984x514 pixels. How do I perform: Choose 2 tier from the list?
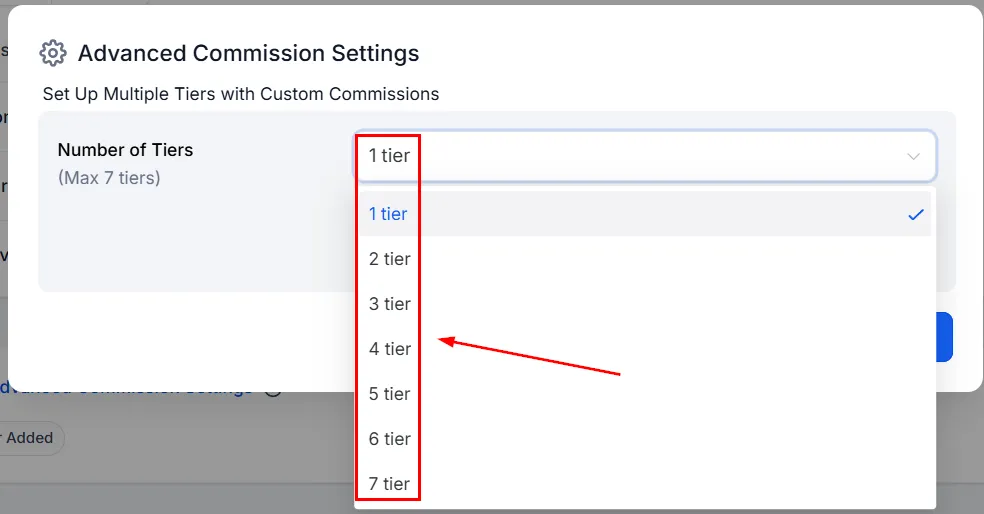[x=644, y=259]
